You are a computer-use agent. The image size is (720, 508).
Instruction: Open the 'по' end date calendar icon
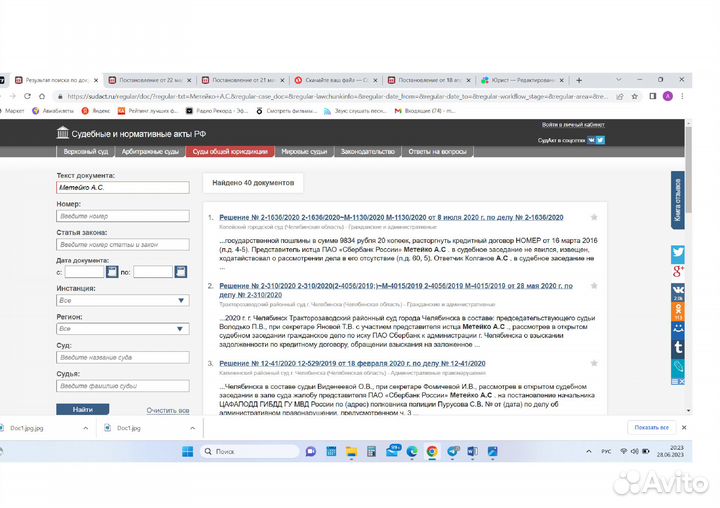point(180,272)
